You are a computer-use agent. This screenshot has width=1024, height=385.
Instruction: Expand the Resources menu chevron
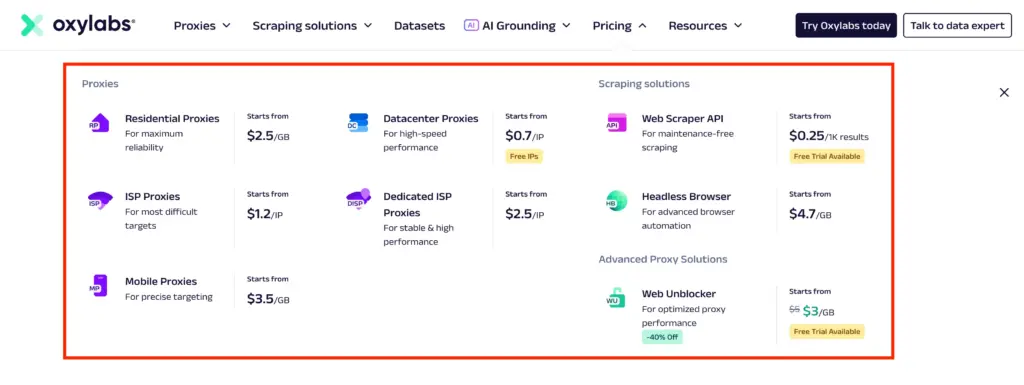click(738, 25)
